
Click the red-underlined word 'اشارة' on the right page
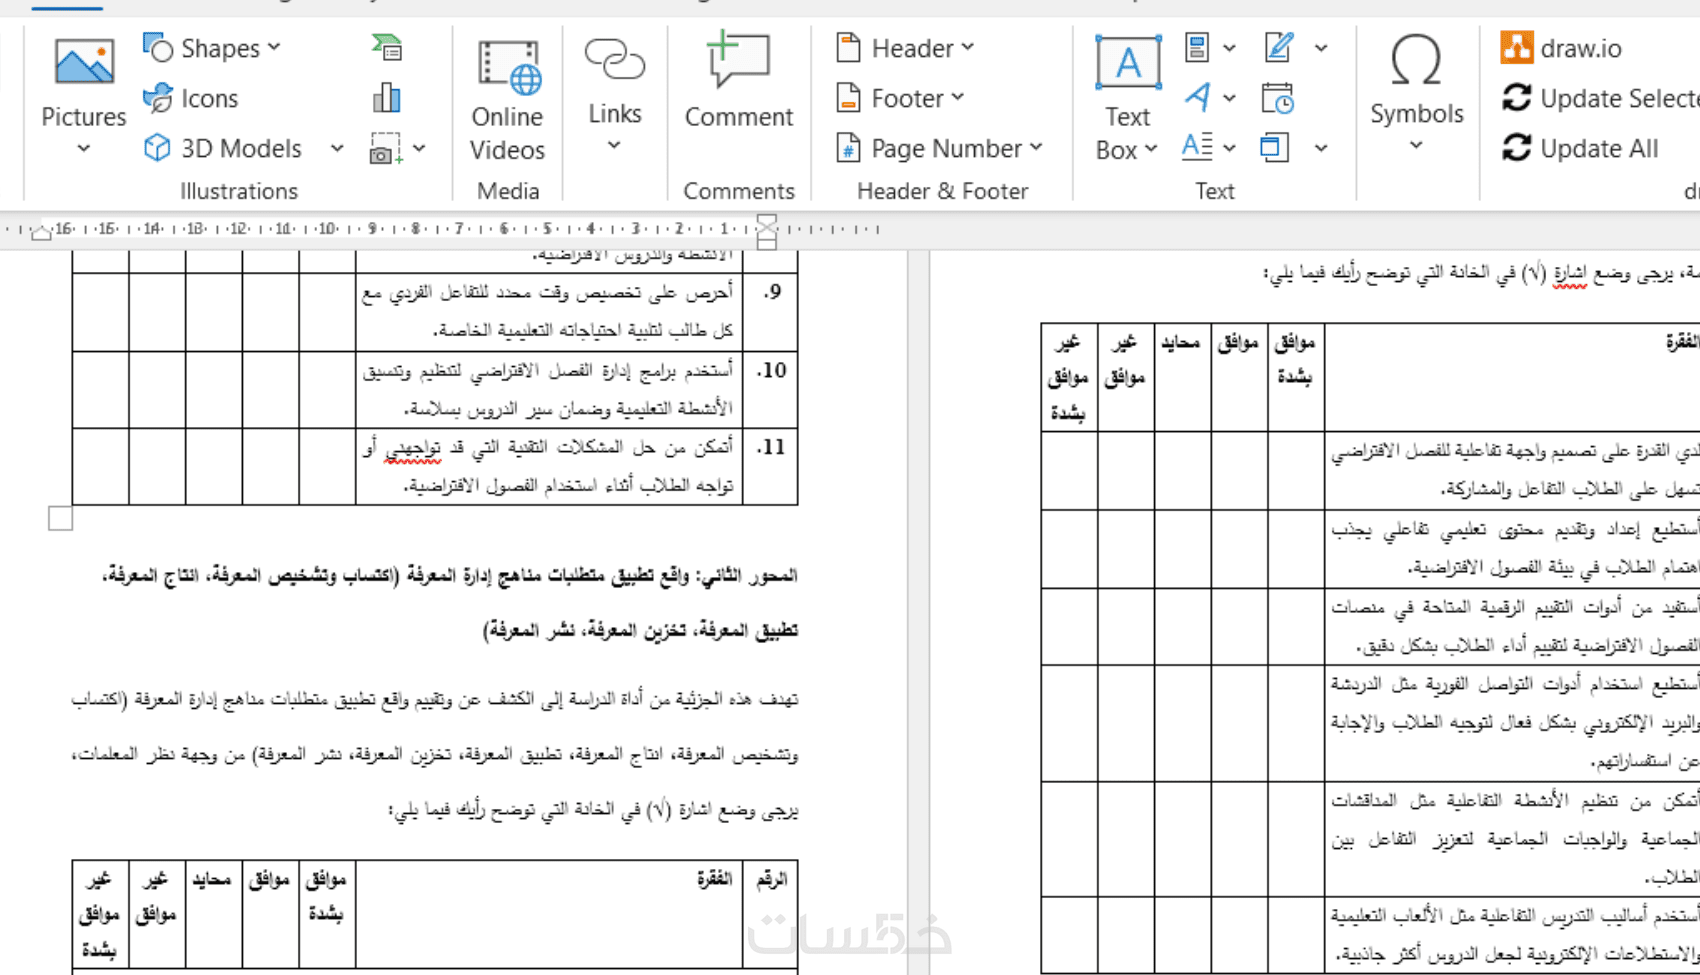[1571, 273]
